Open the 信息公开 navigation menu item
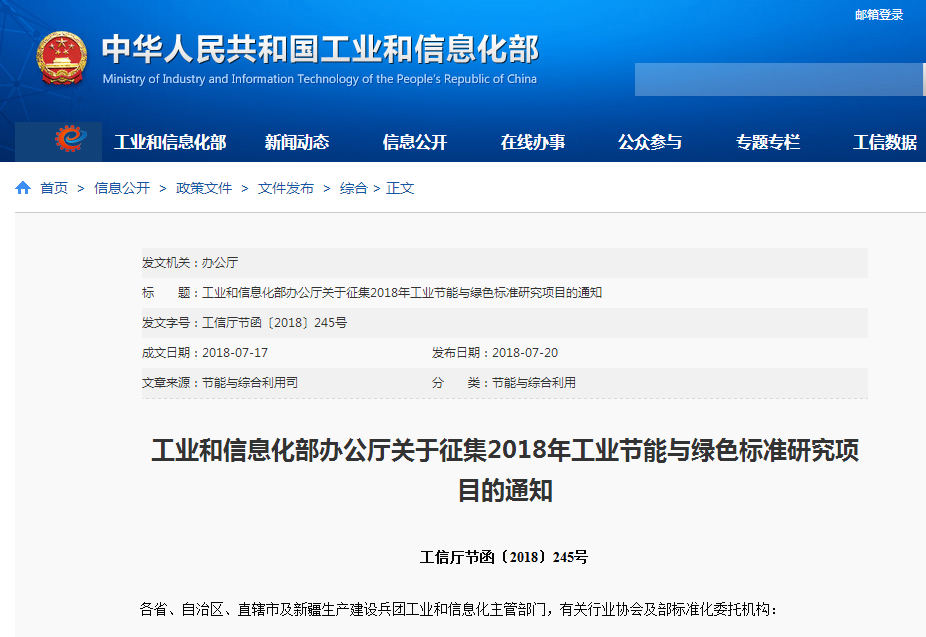Image resolution: width=926 pixels, height=637 pixels. pyautogui.click(x=415, y=142)
